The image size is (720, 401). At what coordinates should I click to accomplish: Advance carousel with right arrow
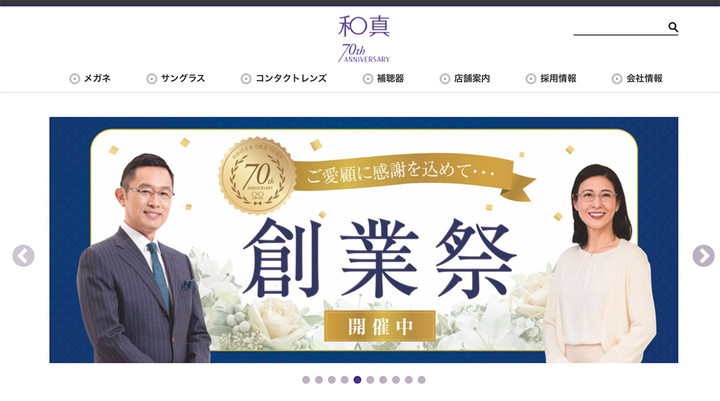coord(703,256)
